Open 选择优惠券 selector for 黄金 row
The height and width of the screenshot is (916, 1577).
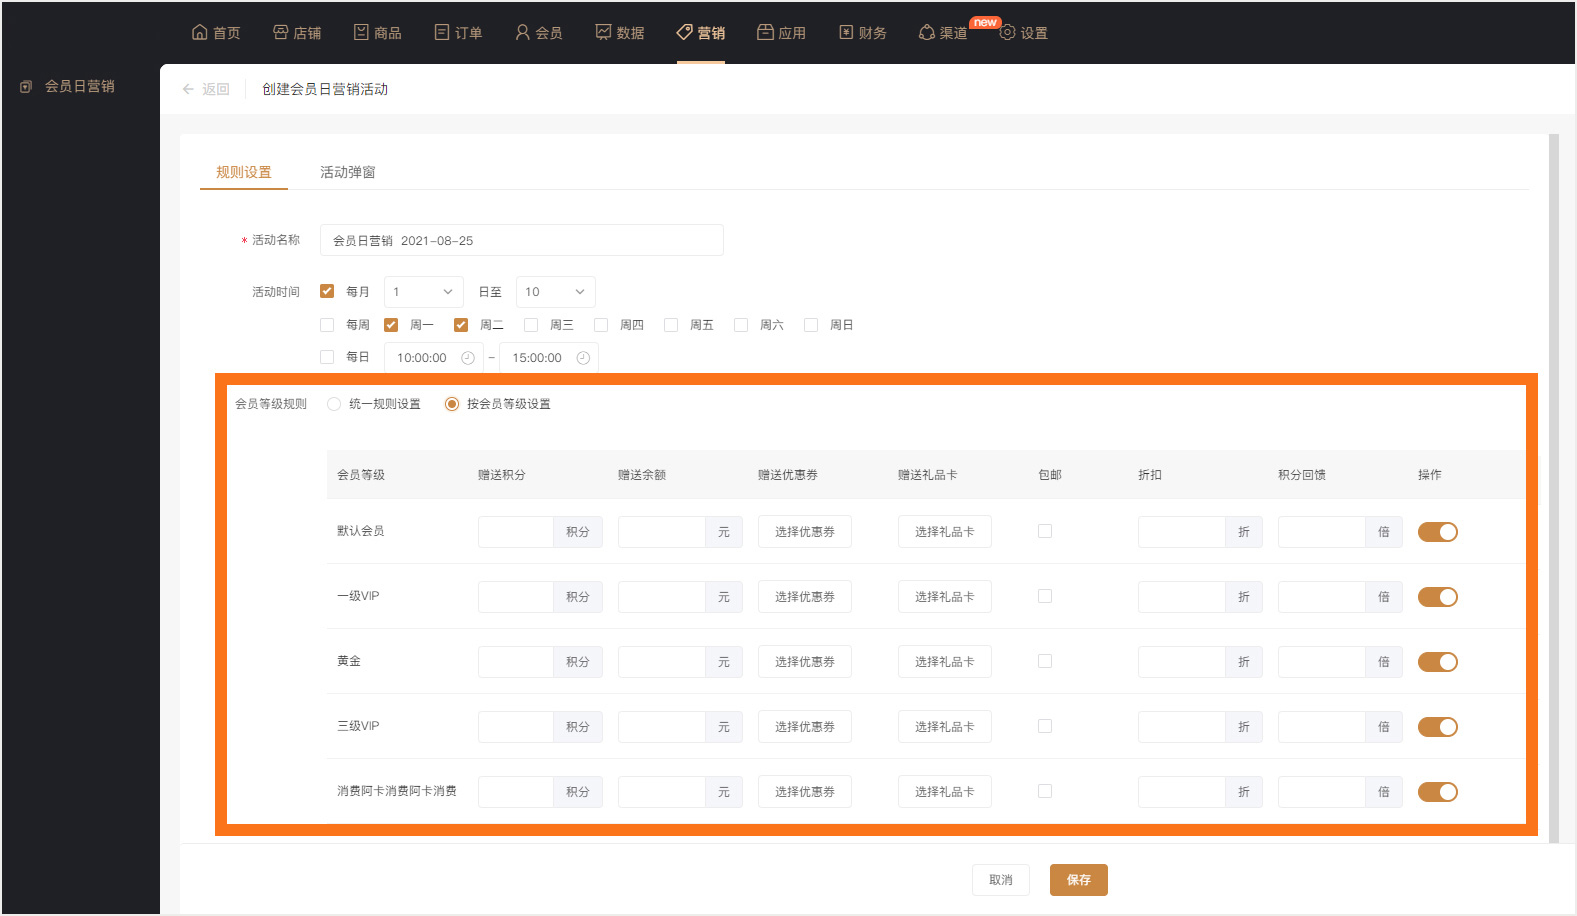click(x=804, y=662)
